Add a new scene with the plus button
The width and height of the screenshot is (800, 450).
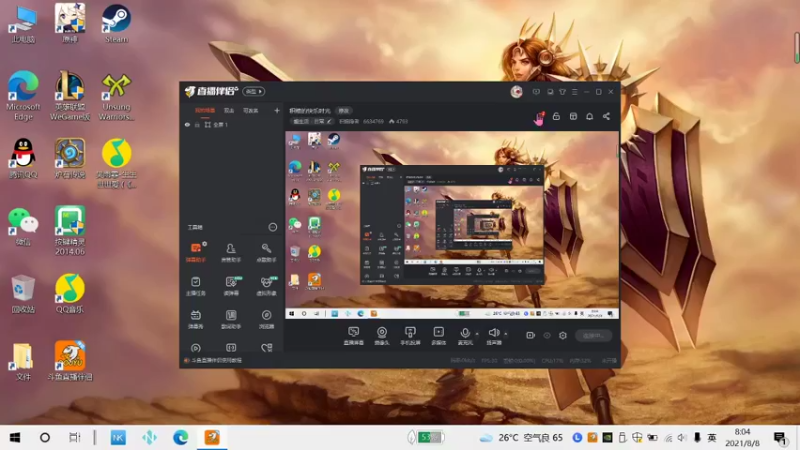[277, 110]
